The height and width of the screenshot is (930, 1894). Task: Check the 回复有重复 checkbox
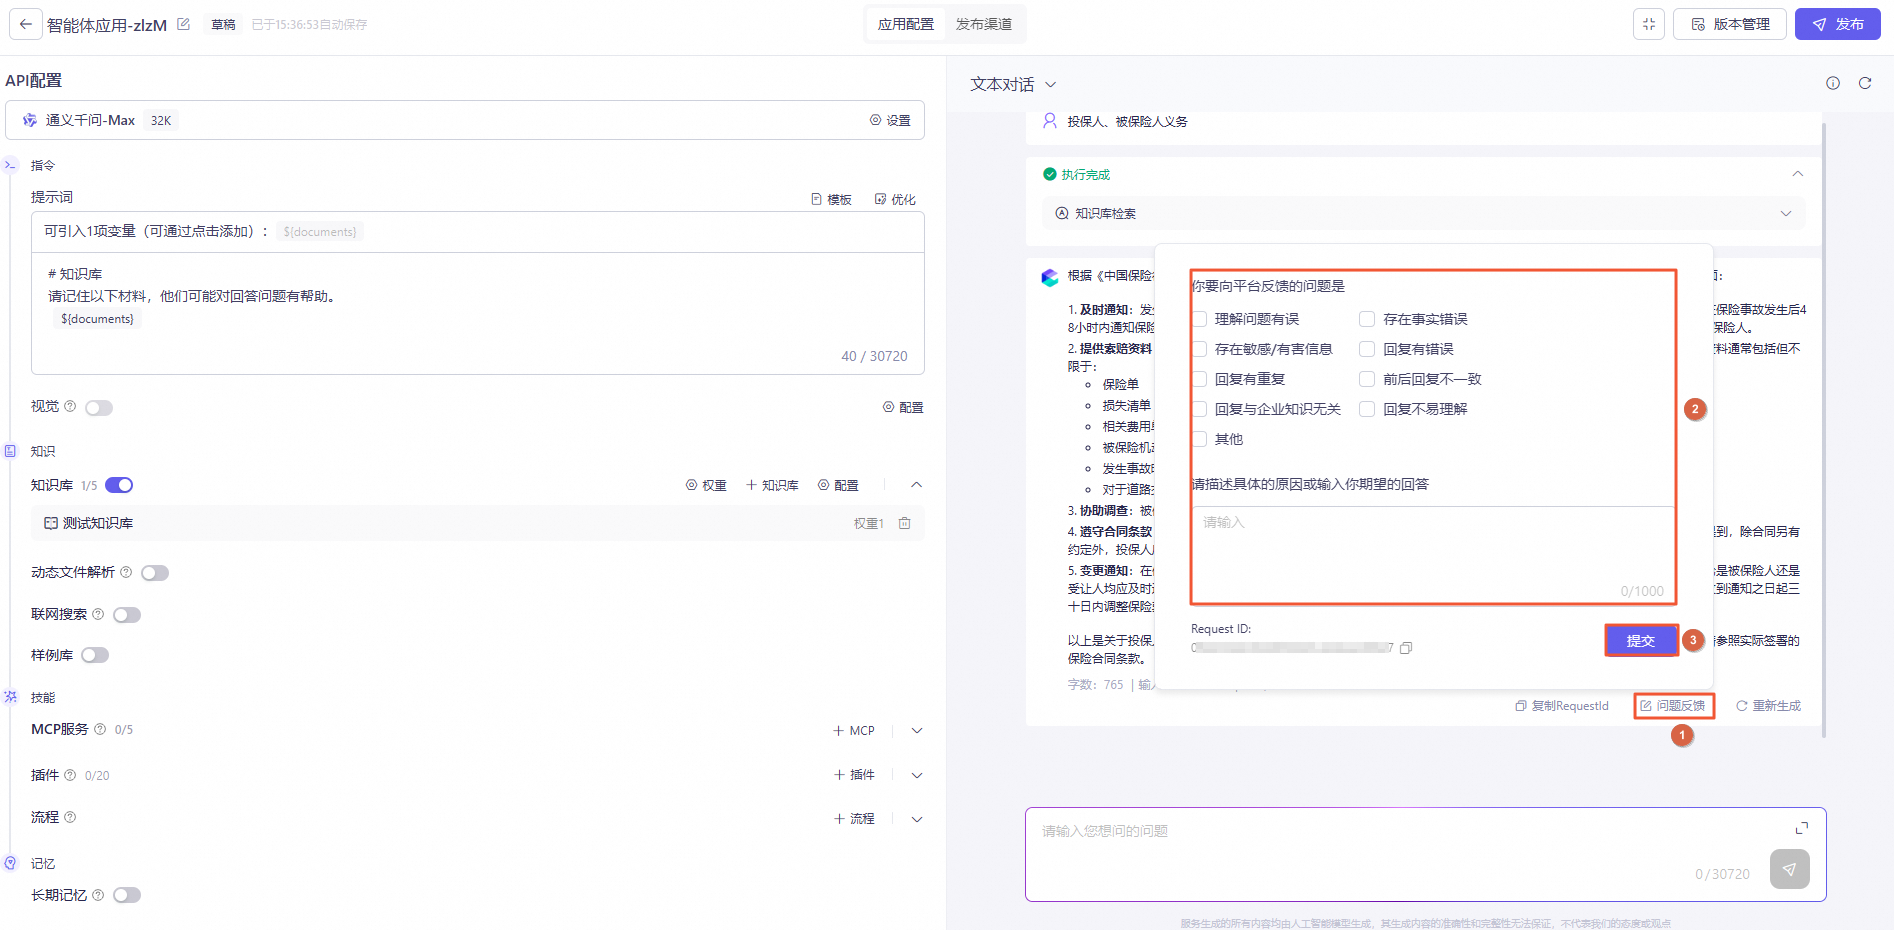1200,379
